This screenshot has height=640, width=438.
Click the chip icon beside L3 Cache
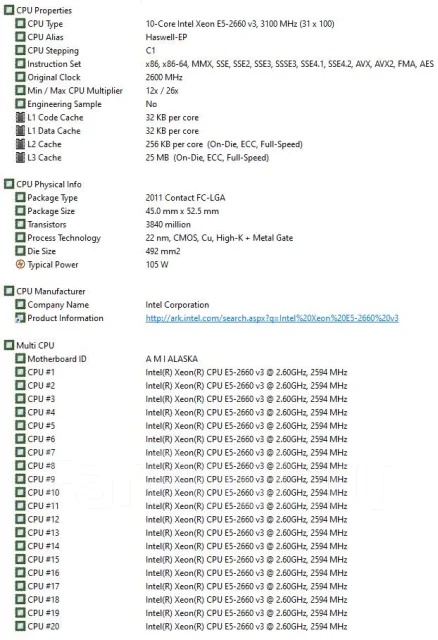click(20, 158)
